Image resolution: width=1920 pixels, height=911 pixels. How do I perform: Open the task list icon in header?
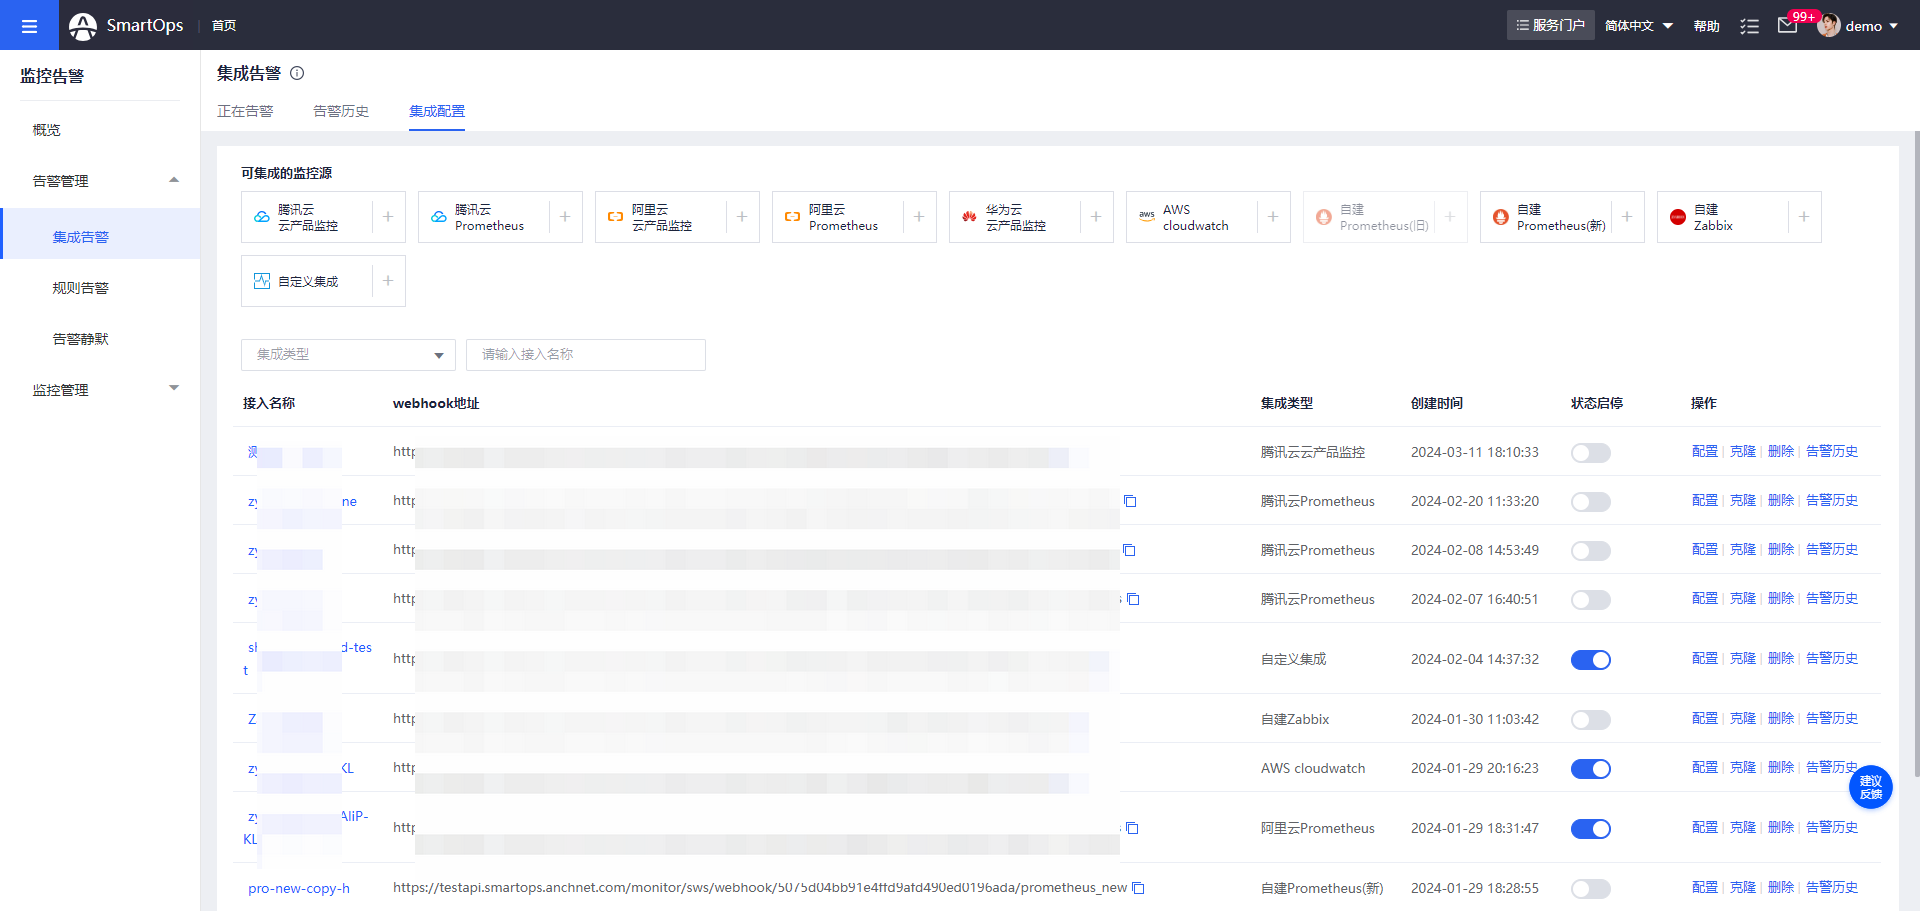1749,26
